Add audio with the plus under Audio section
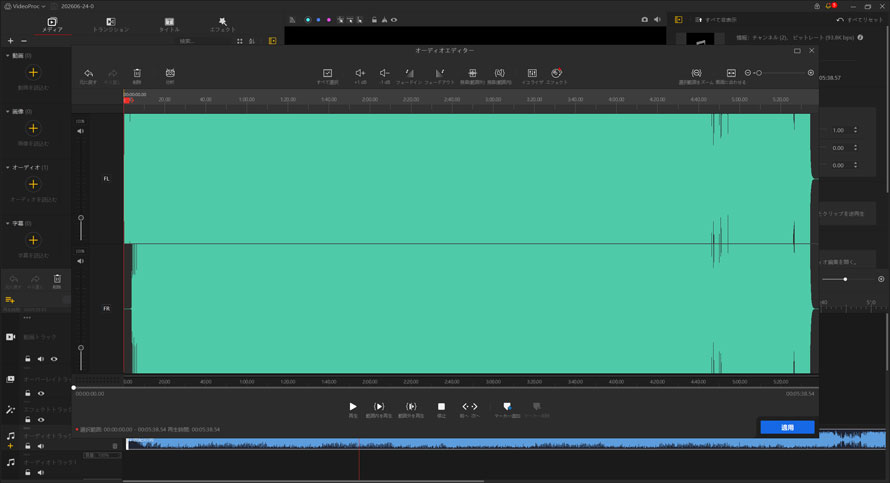Screen dimensions: 890x483 (x=33, y=184)
